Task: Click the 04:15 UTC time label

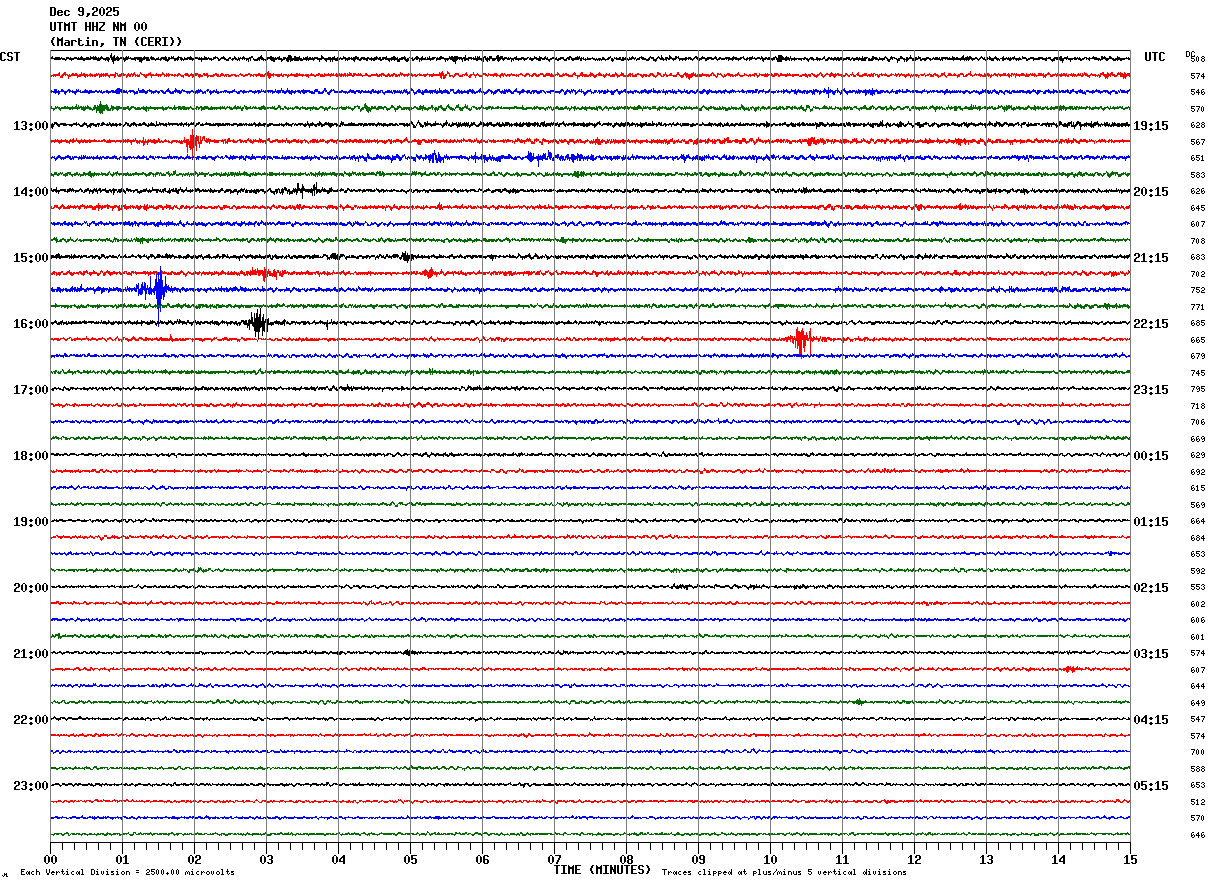Action: click(1151, 720)
